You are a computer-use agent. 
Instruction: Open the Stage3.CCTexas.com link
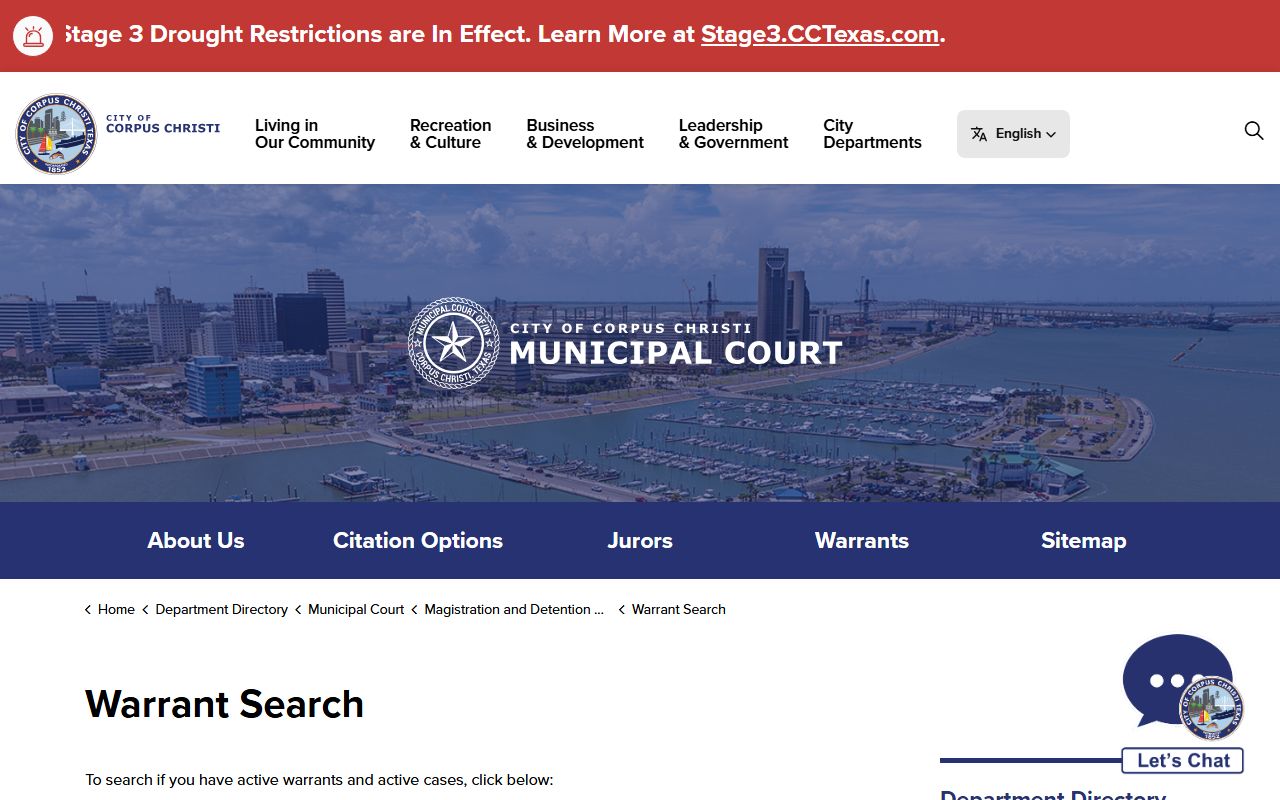coord(820,35)
